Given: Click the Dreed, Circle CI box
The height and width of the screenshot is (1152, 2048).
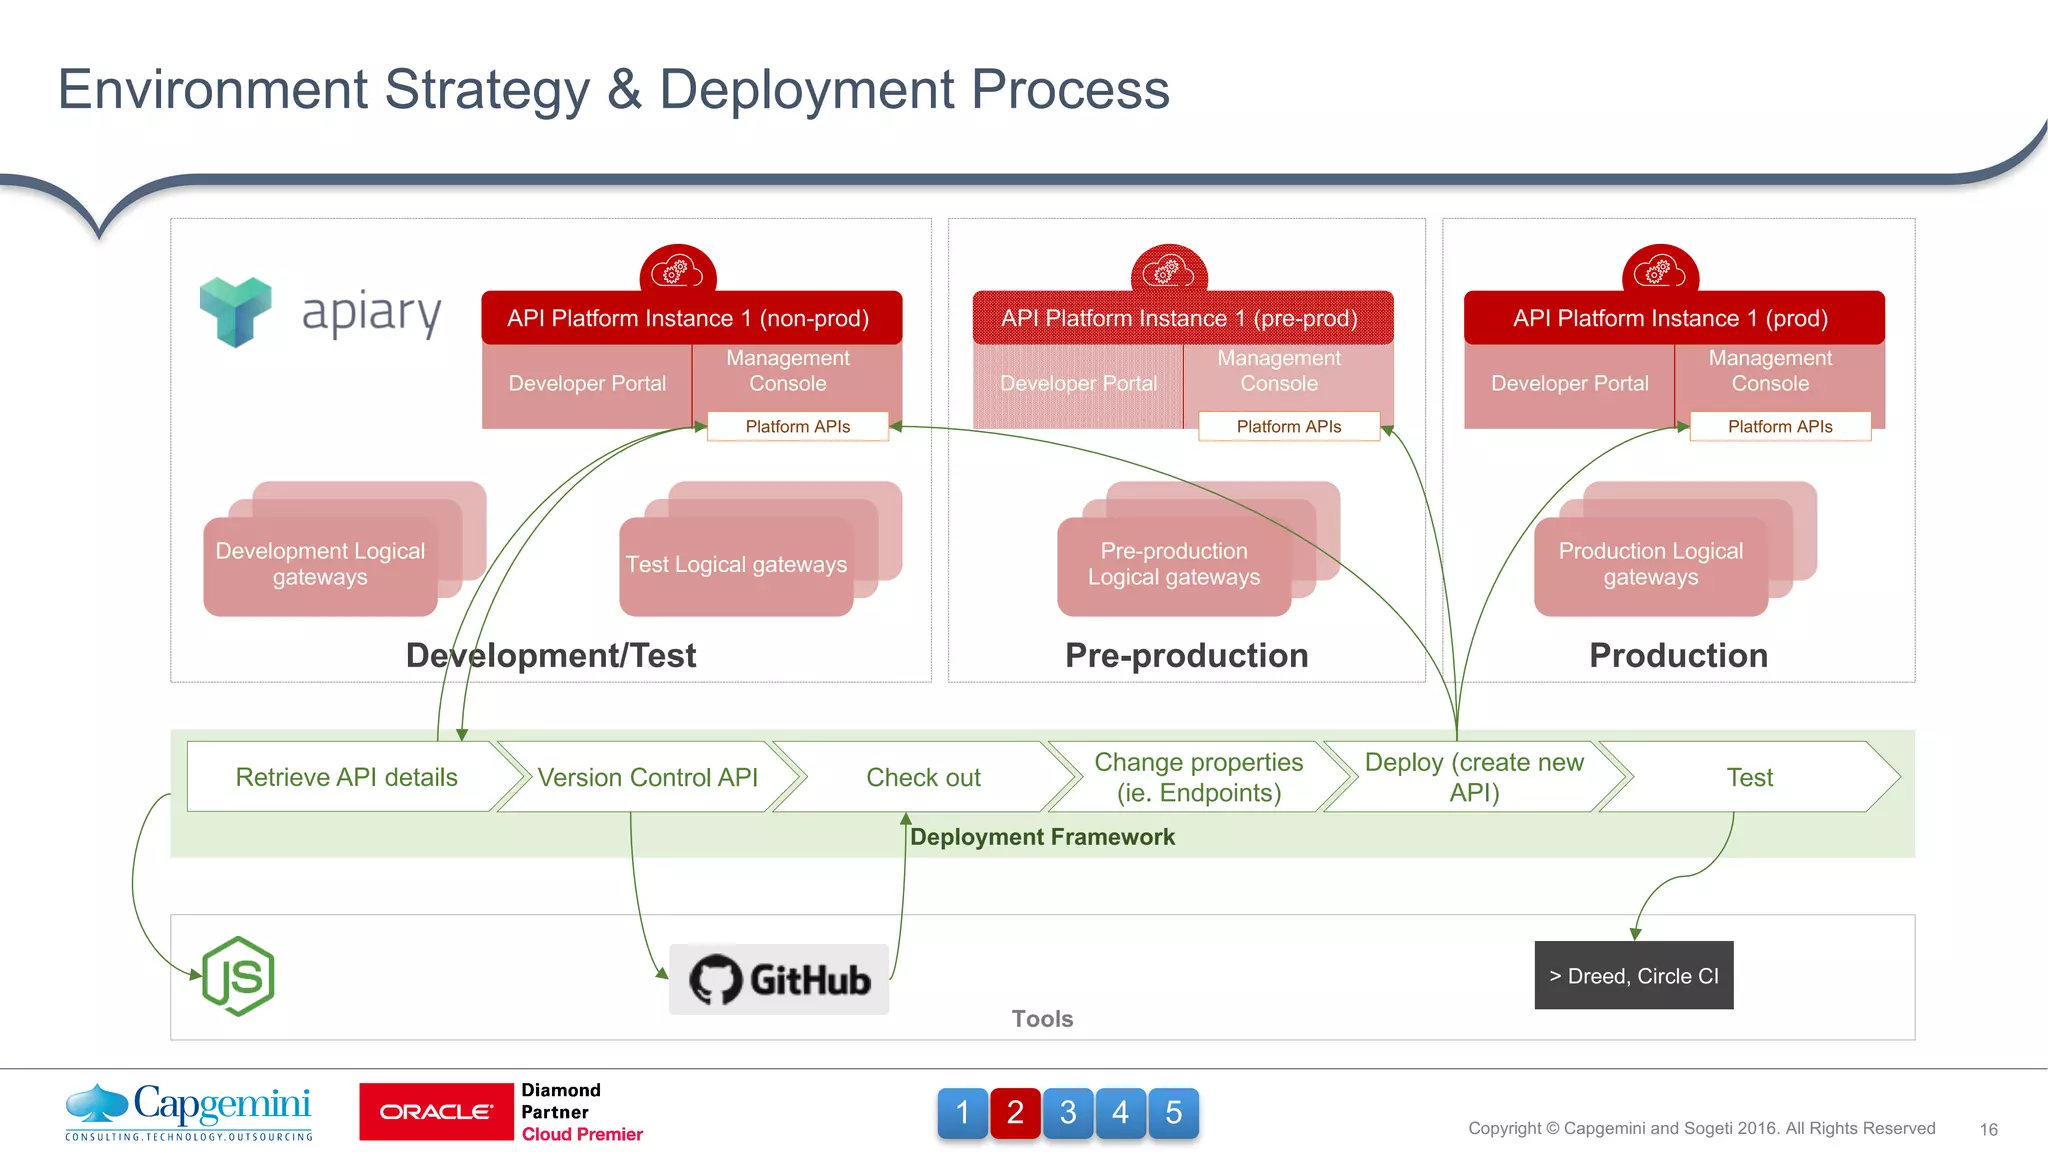Looking at the screenshot, I should [x=1633, y=975].
